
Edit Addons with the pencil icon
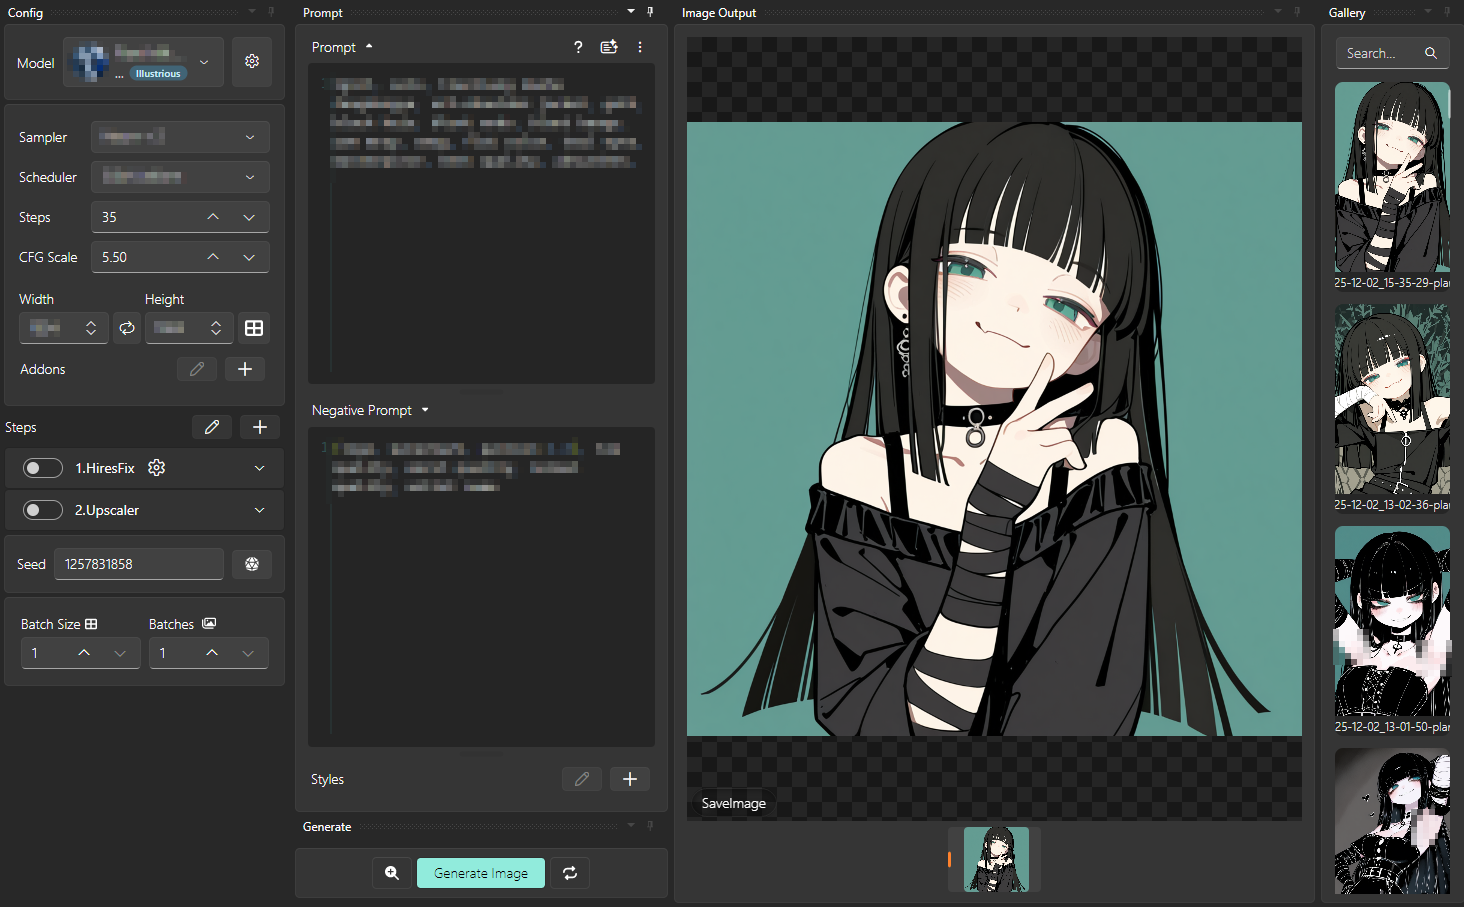click(197, 369)
